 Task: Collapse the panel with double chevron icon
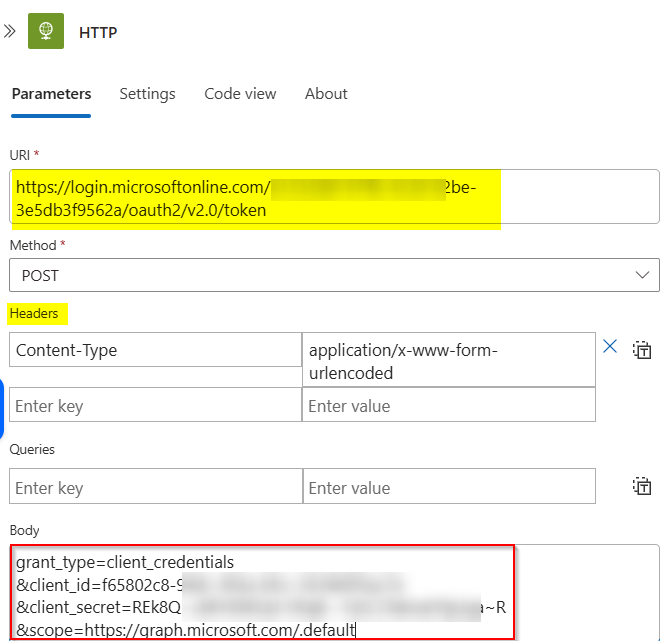pyautogui.click(x=10, y=31)
